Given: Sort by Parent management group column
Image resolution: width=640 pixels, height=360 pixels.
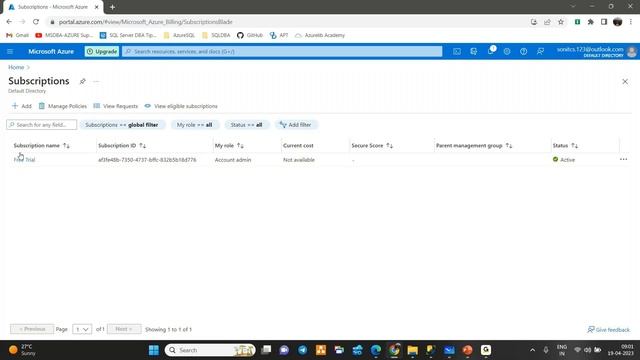Looking at the screenshot, I should 474,146.
